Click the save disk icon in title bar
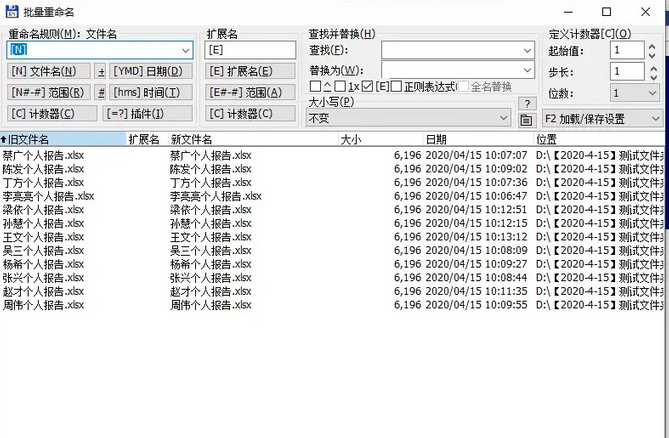Screen dimensions: 669x438 click(11, 9)
